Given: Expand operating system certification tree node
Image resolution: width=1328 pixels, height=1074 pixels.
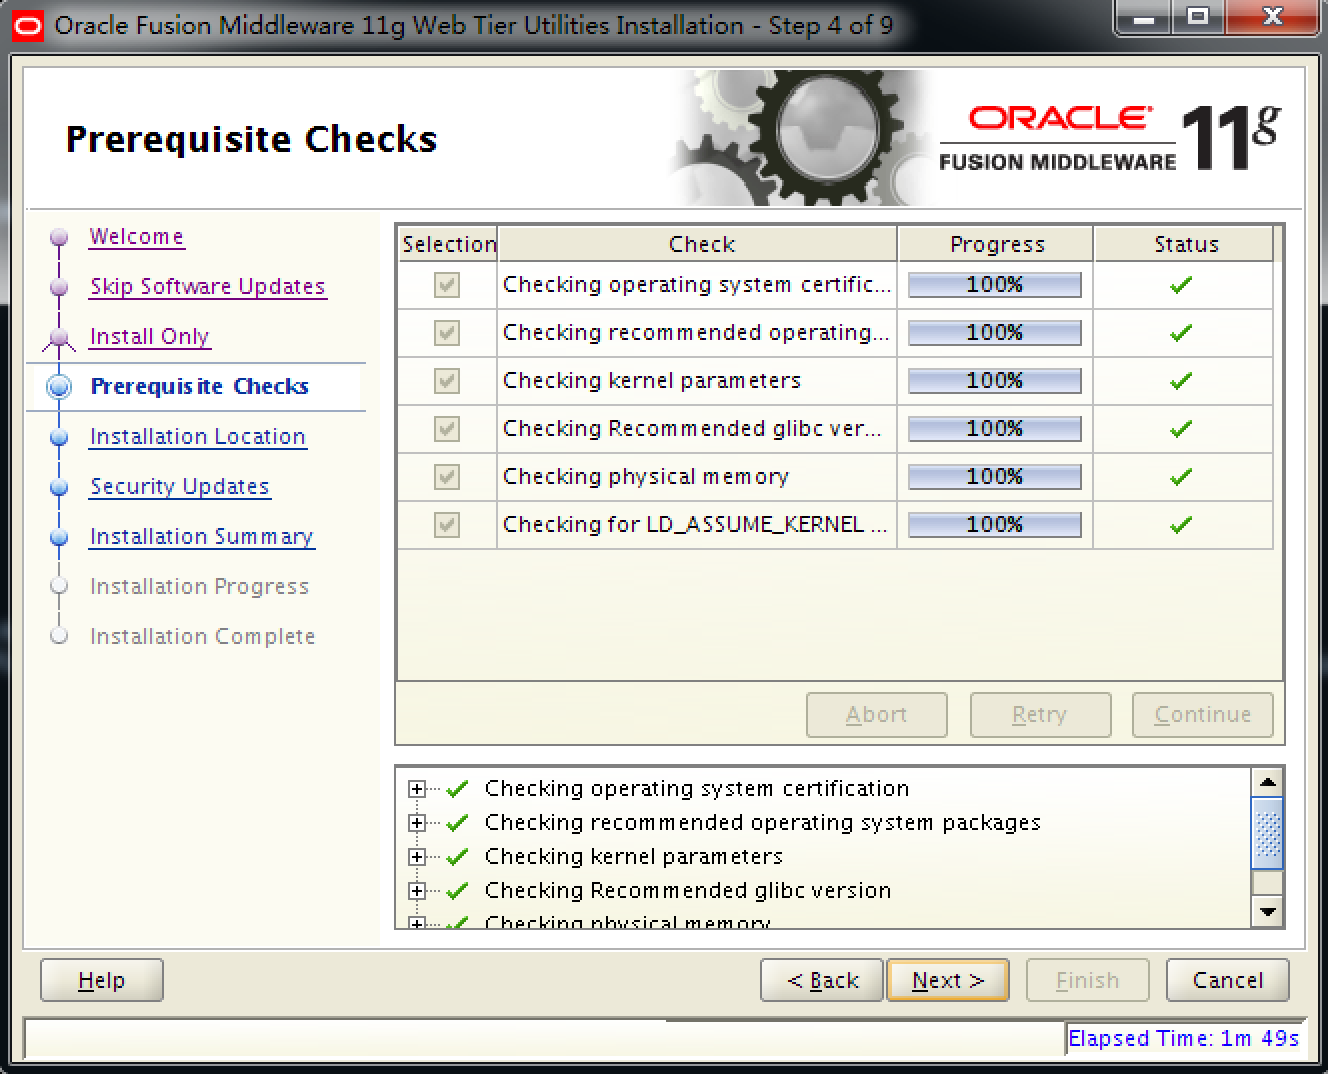Looking at the screenshot, I should tap(417, 789).
